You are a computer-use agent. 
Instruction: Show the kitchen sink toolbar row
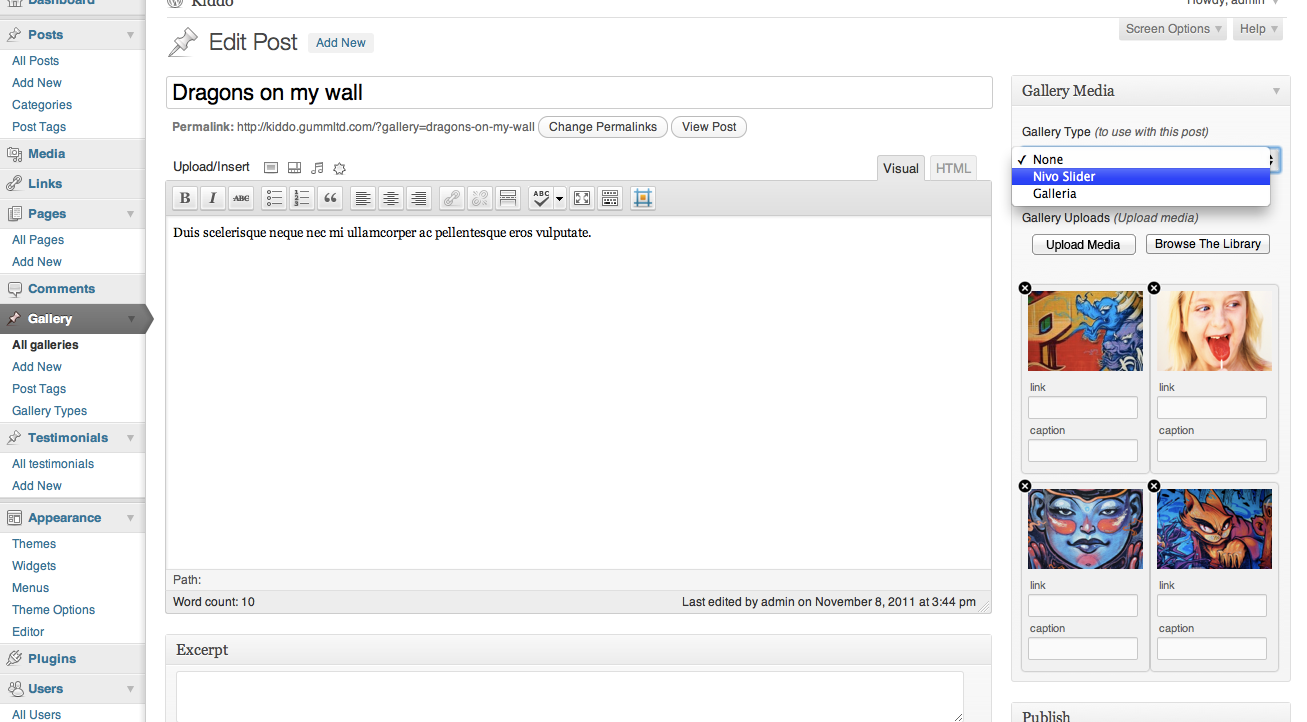pyautogui.click(x=610, y=198)
